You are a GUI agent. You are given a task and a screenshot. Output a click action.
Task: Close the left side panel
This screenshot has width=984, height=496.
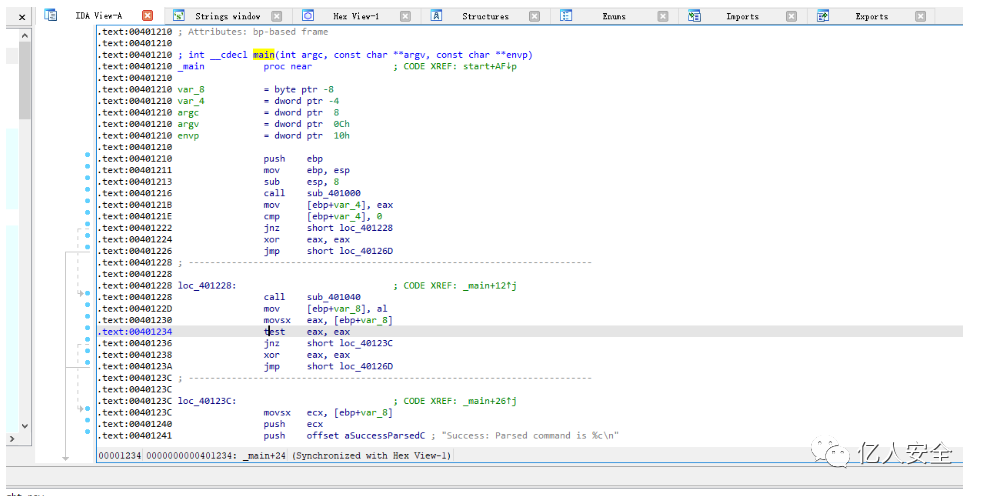pyautogui.click(x=22, y=17)
